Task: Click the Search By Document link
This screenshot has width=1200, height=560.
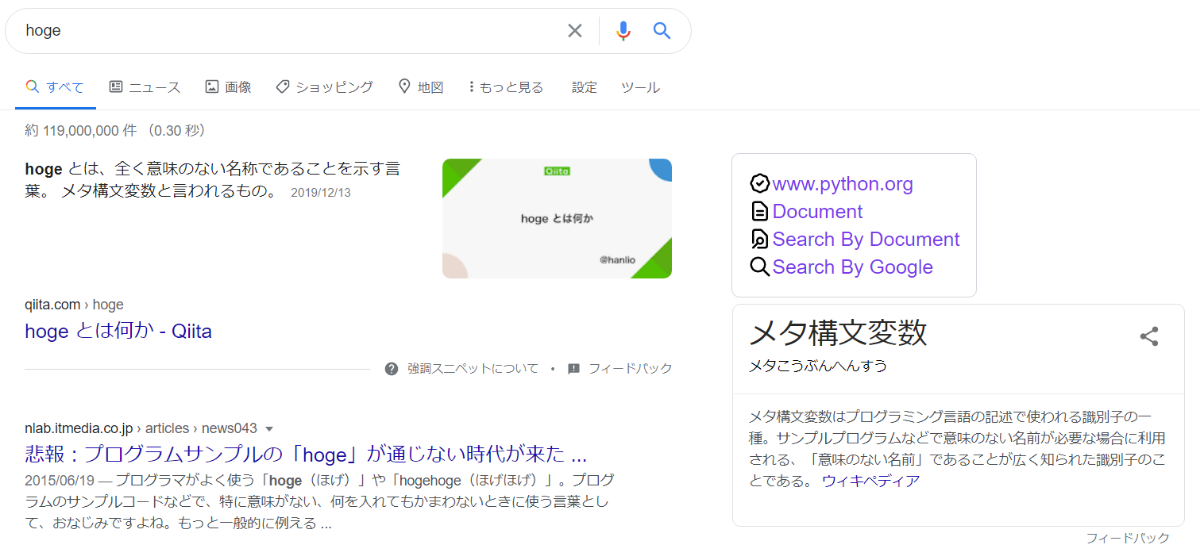Action: click(x=866, y=240)
